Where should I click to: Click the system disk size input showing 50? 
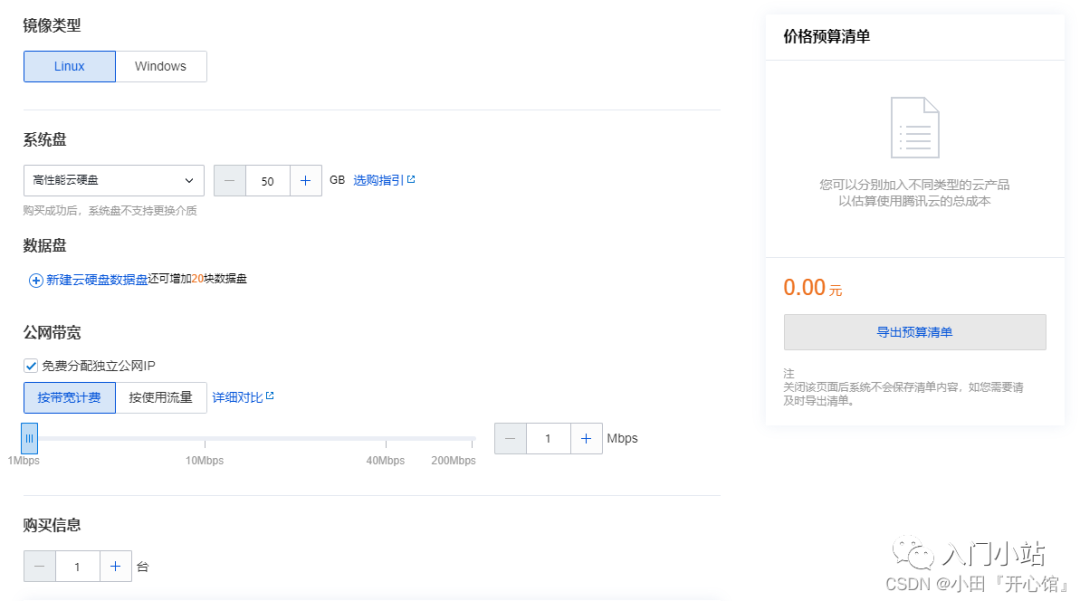coord(268,180)
